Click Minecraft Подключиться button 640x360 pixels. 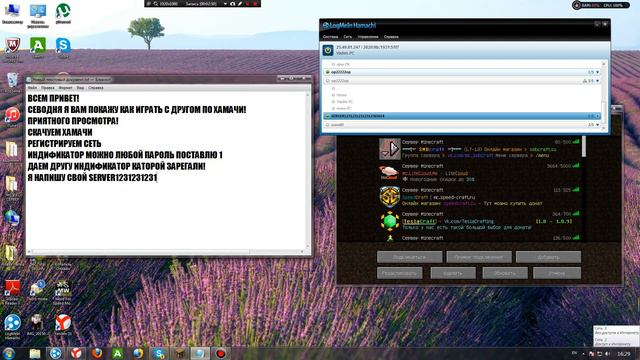coord(409,257)
